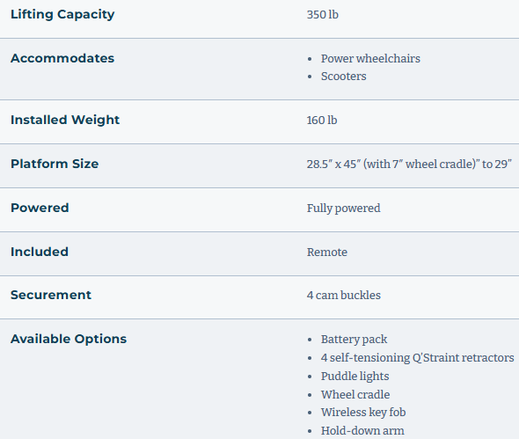Screen dimensions: 519x439
Task: Select the Accommodates row heading
Action: [62, 58]
